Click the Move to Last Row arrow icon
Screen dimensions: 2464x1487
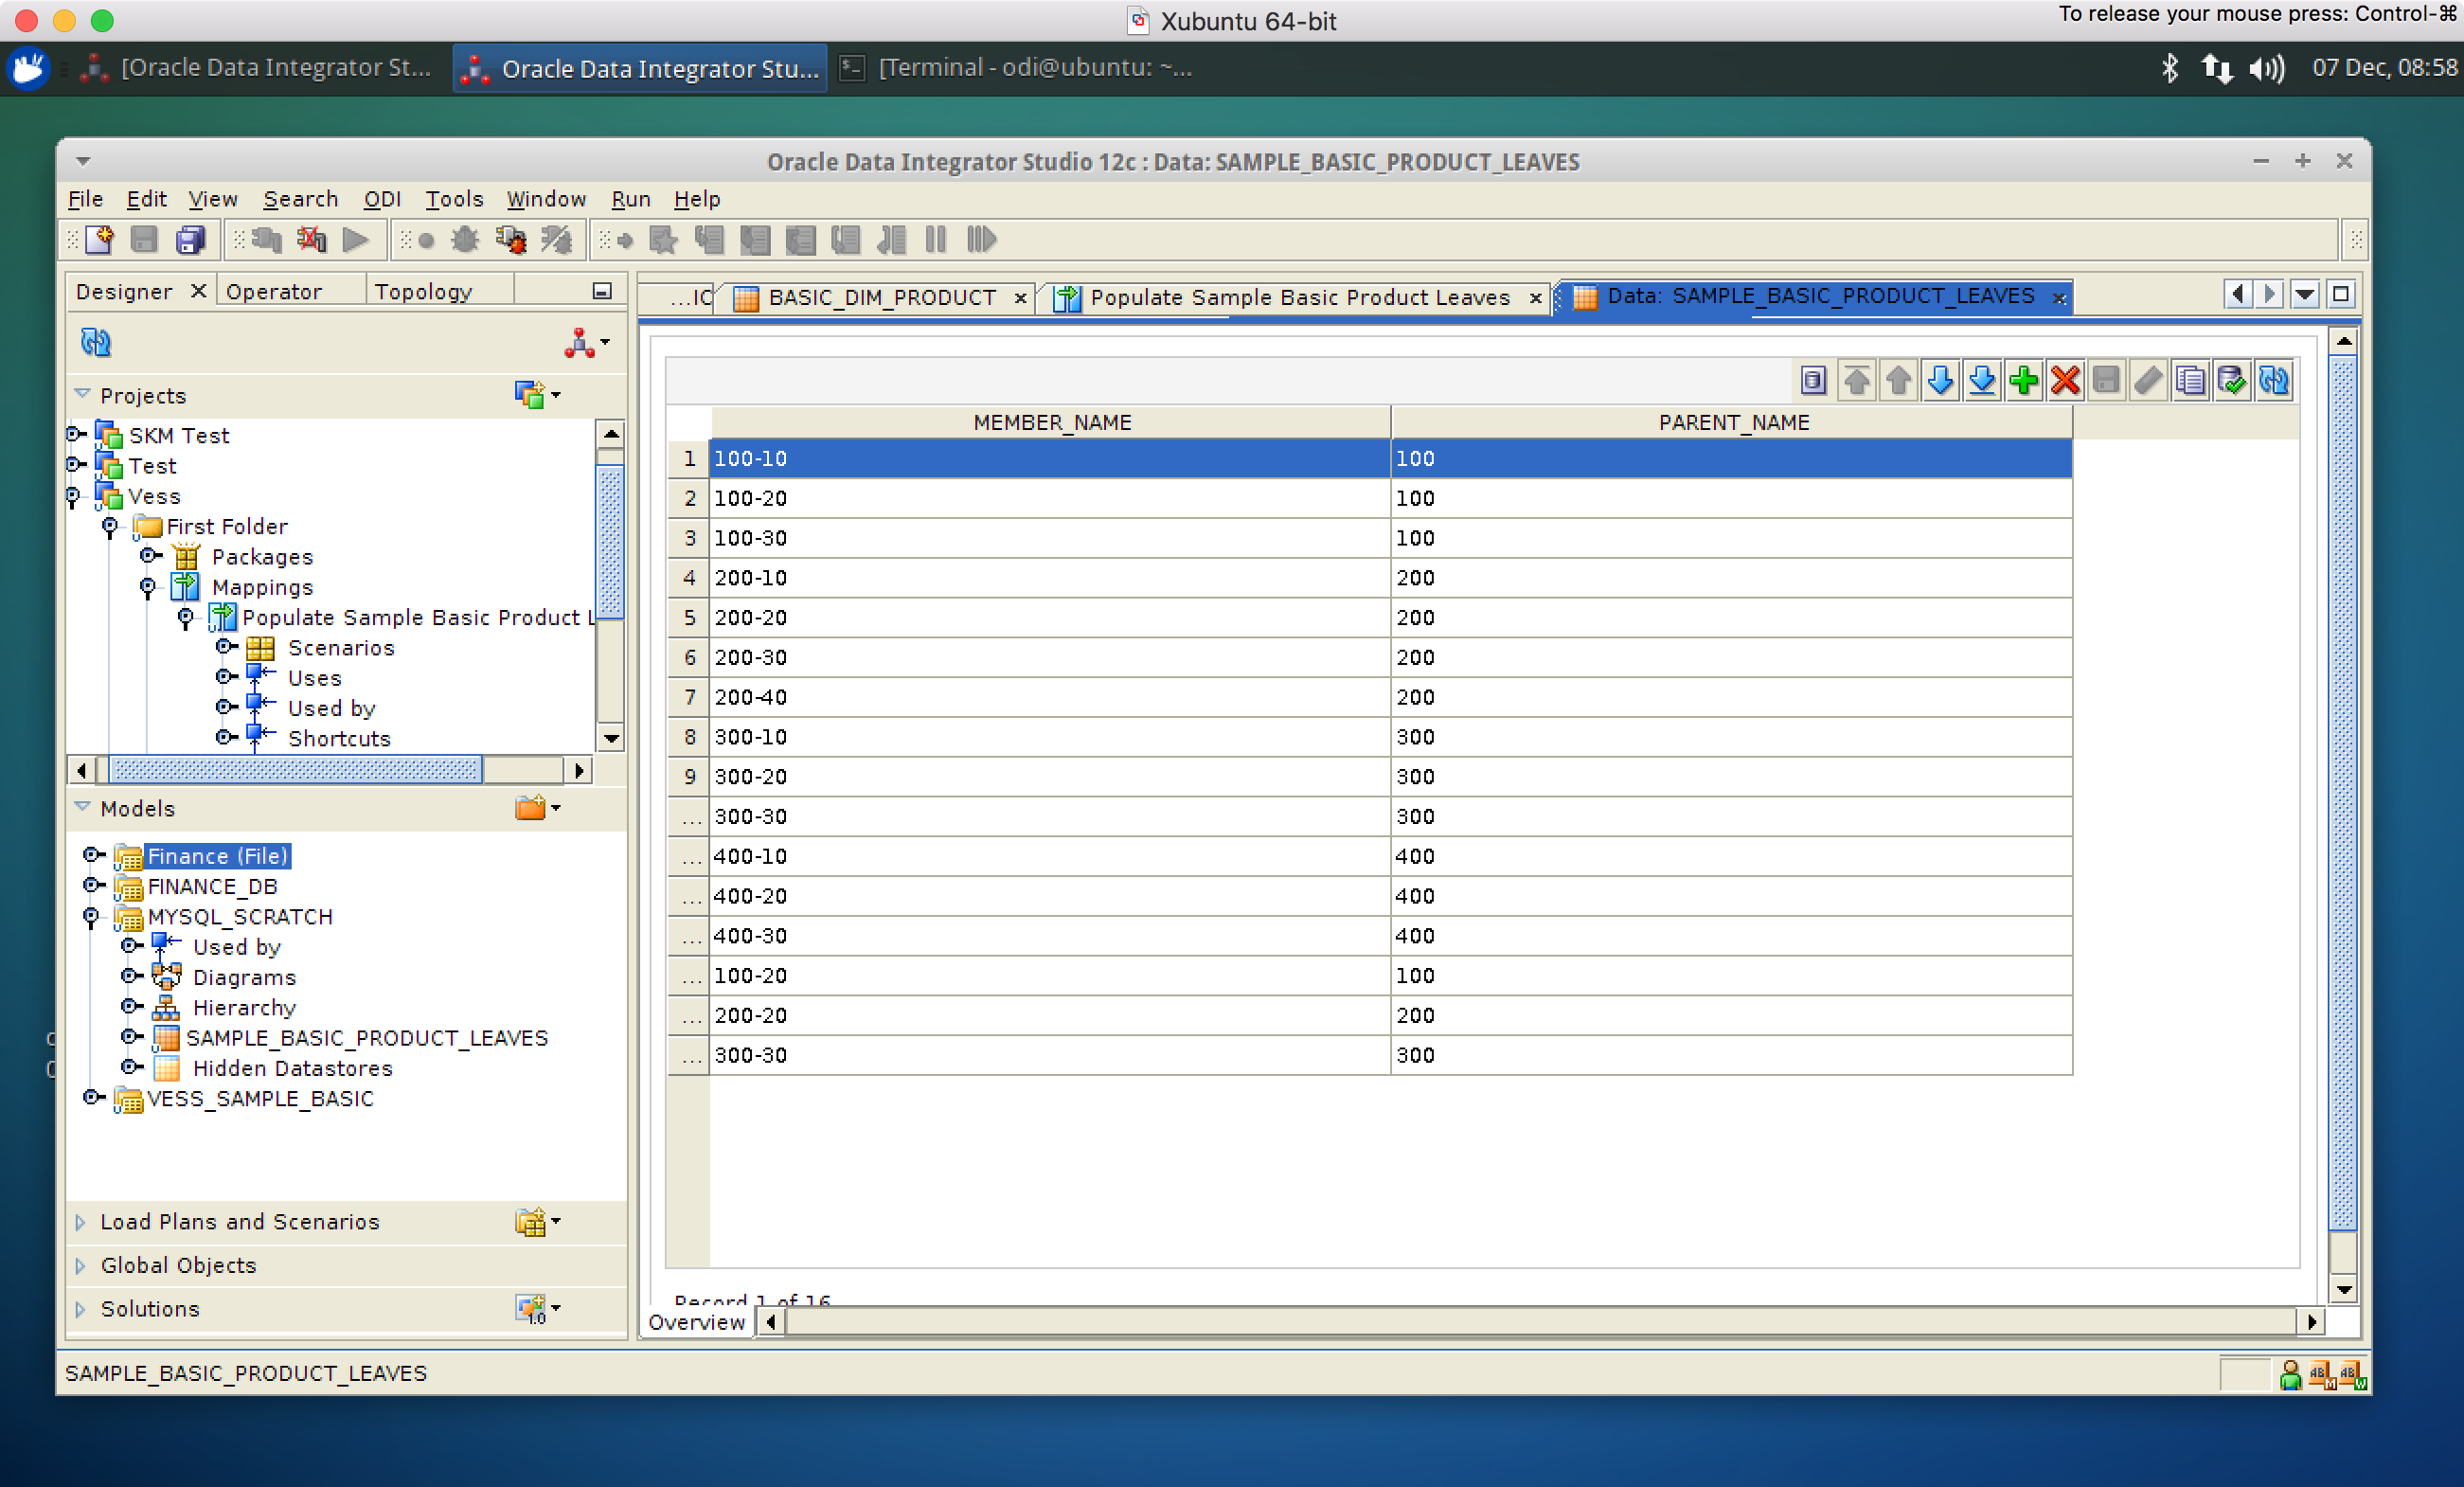pos(1981,381)
